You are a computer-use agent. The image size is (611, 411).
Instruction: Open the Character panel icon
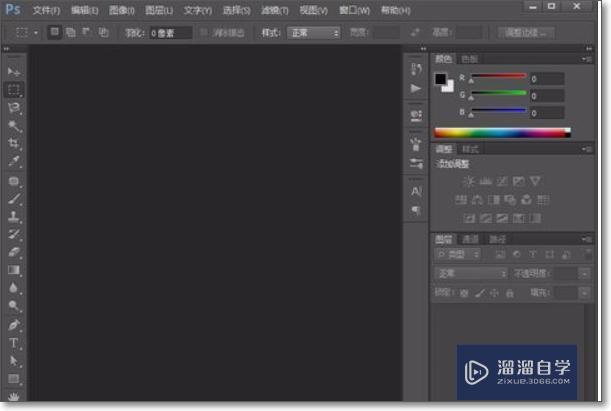[416, 192]
